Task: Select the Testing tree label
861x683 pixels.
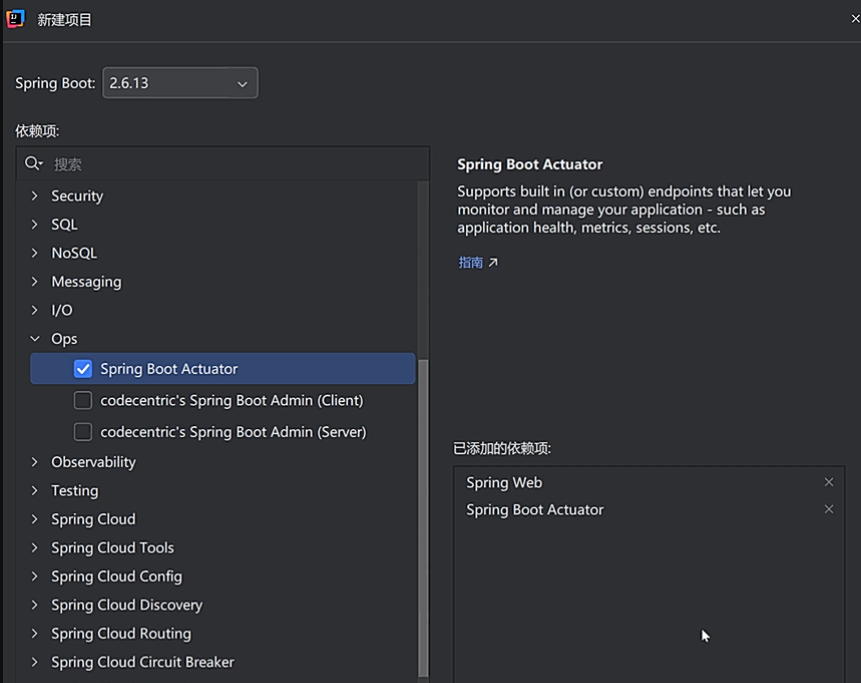Action: click(x=75, y=491)
